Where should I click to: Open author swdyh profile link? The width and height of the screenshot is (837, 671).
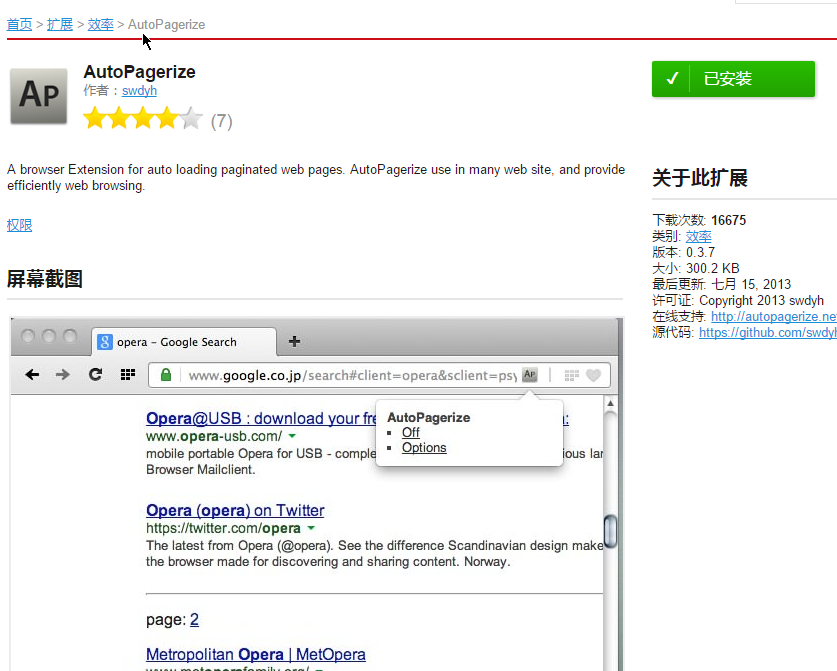139,90
